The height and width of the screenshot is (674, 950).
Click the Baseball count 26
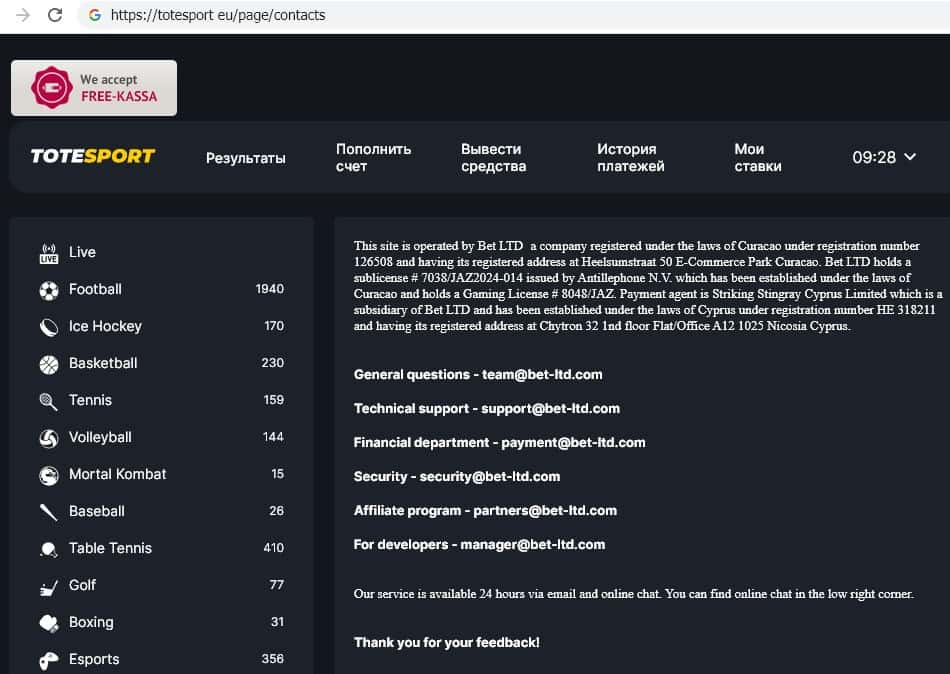[x=276, y=511]
